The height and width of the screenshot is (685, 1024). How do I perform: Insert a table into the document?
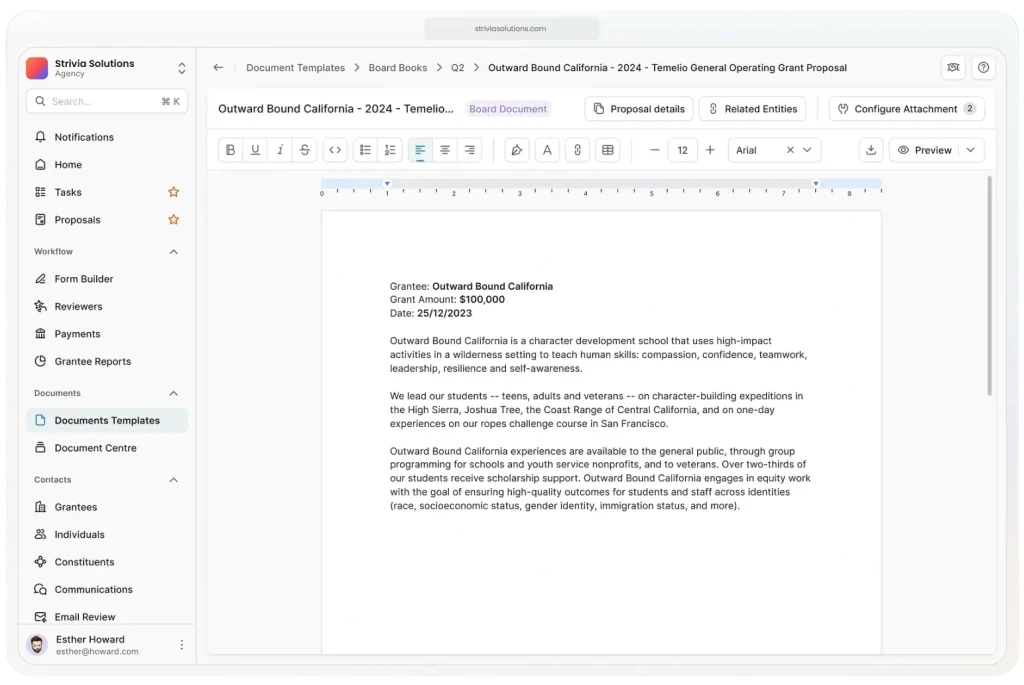(x=606, y=150)
